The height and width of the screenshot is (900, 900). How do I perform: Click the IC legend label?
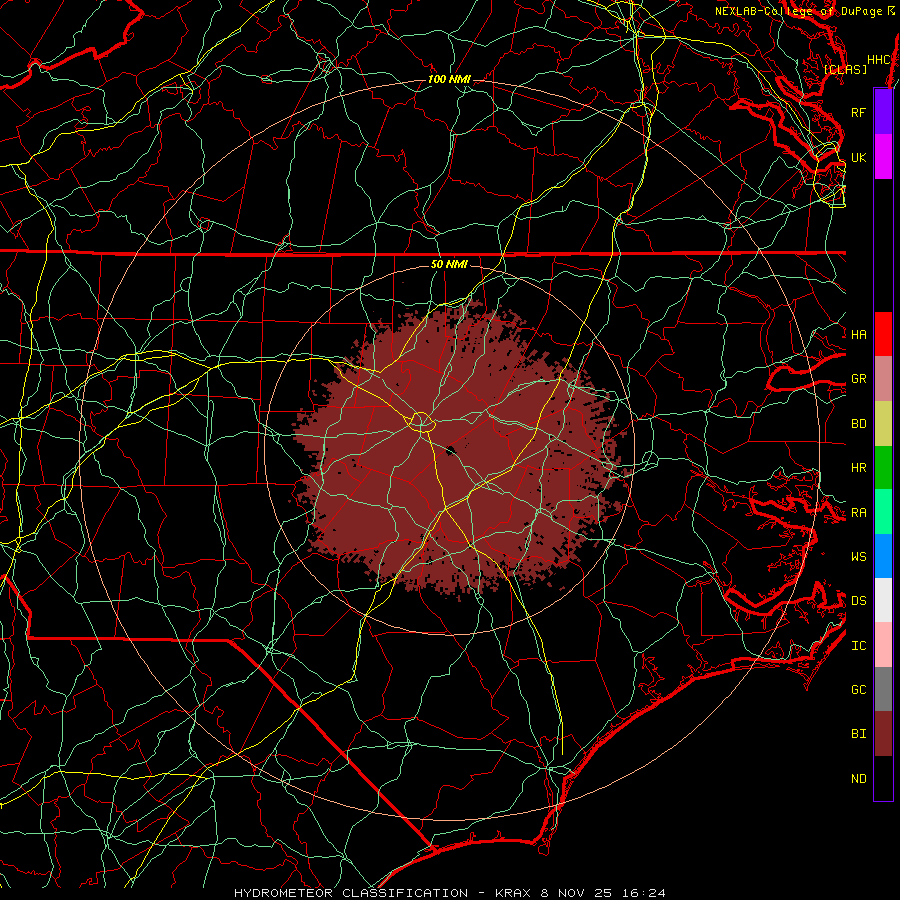point(858,646)
